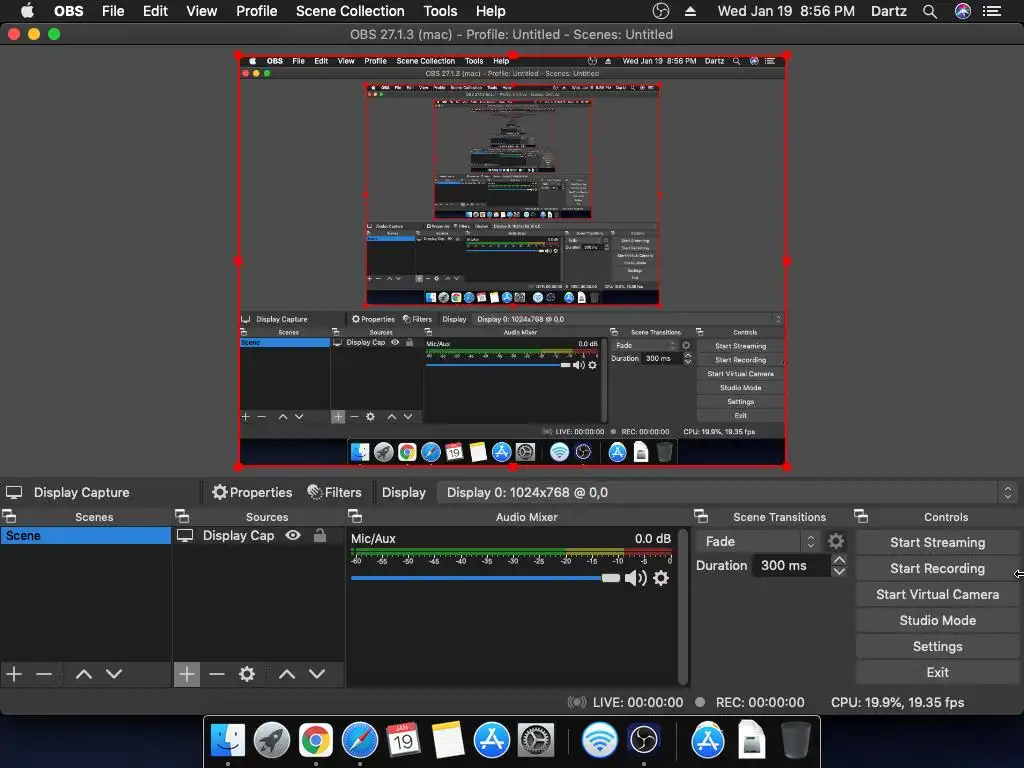This screenshot has height=768, width=1024.
Task: Open the OBS application menu
Action: coord(69,11)
